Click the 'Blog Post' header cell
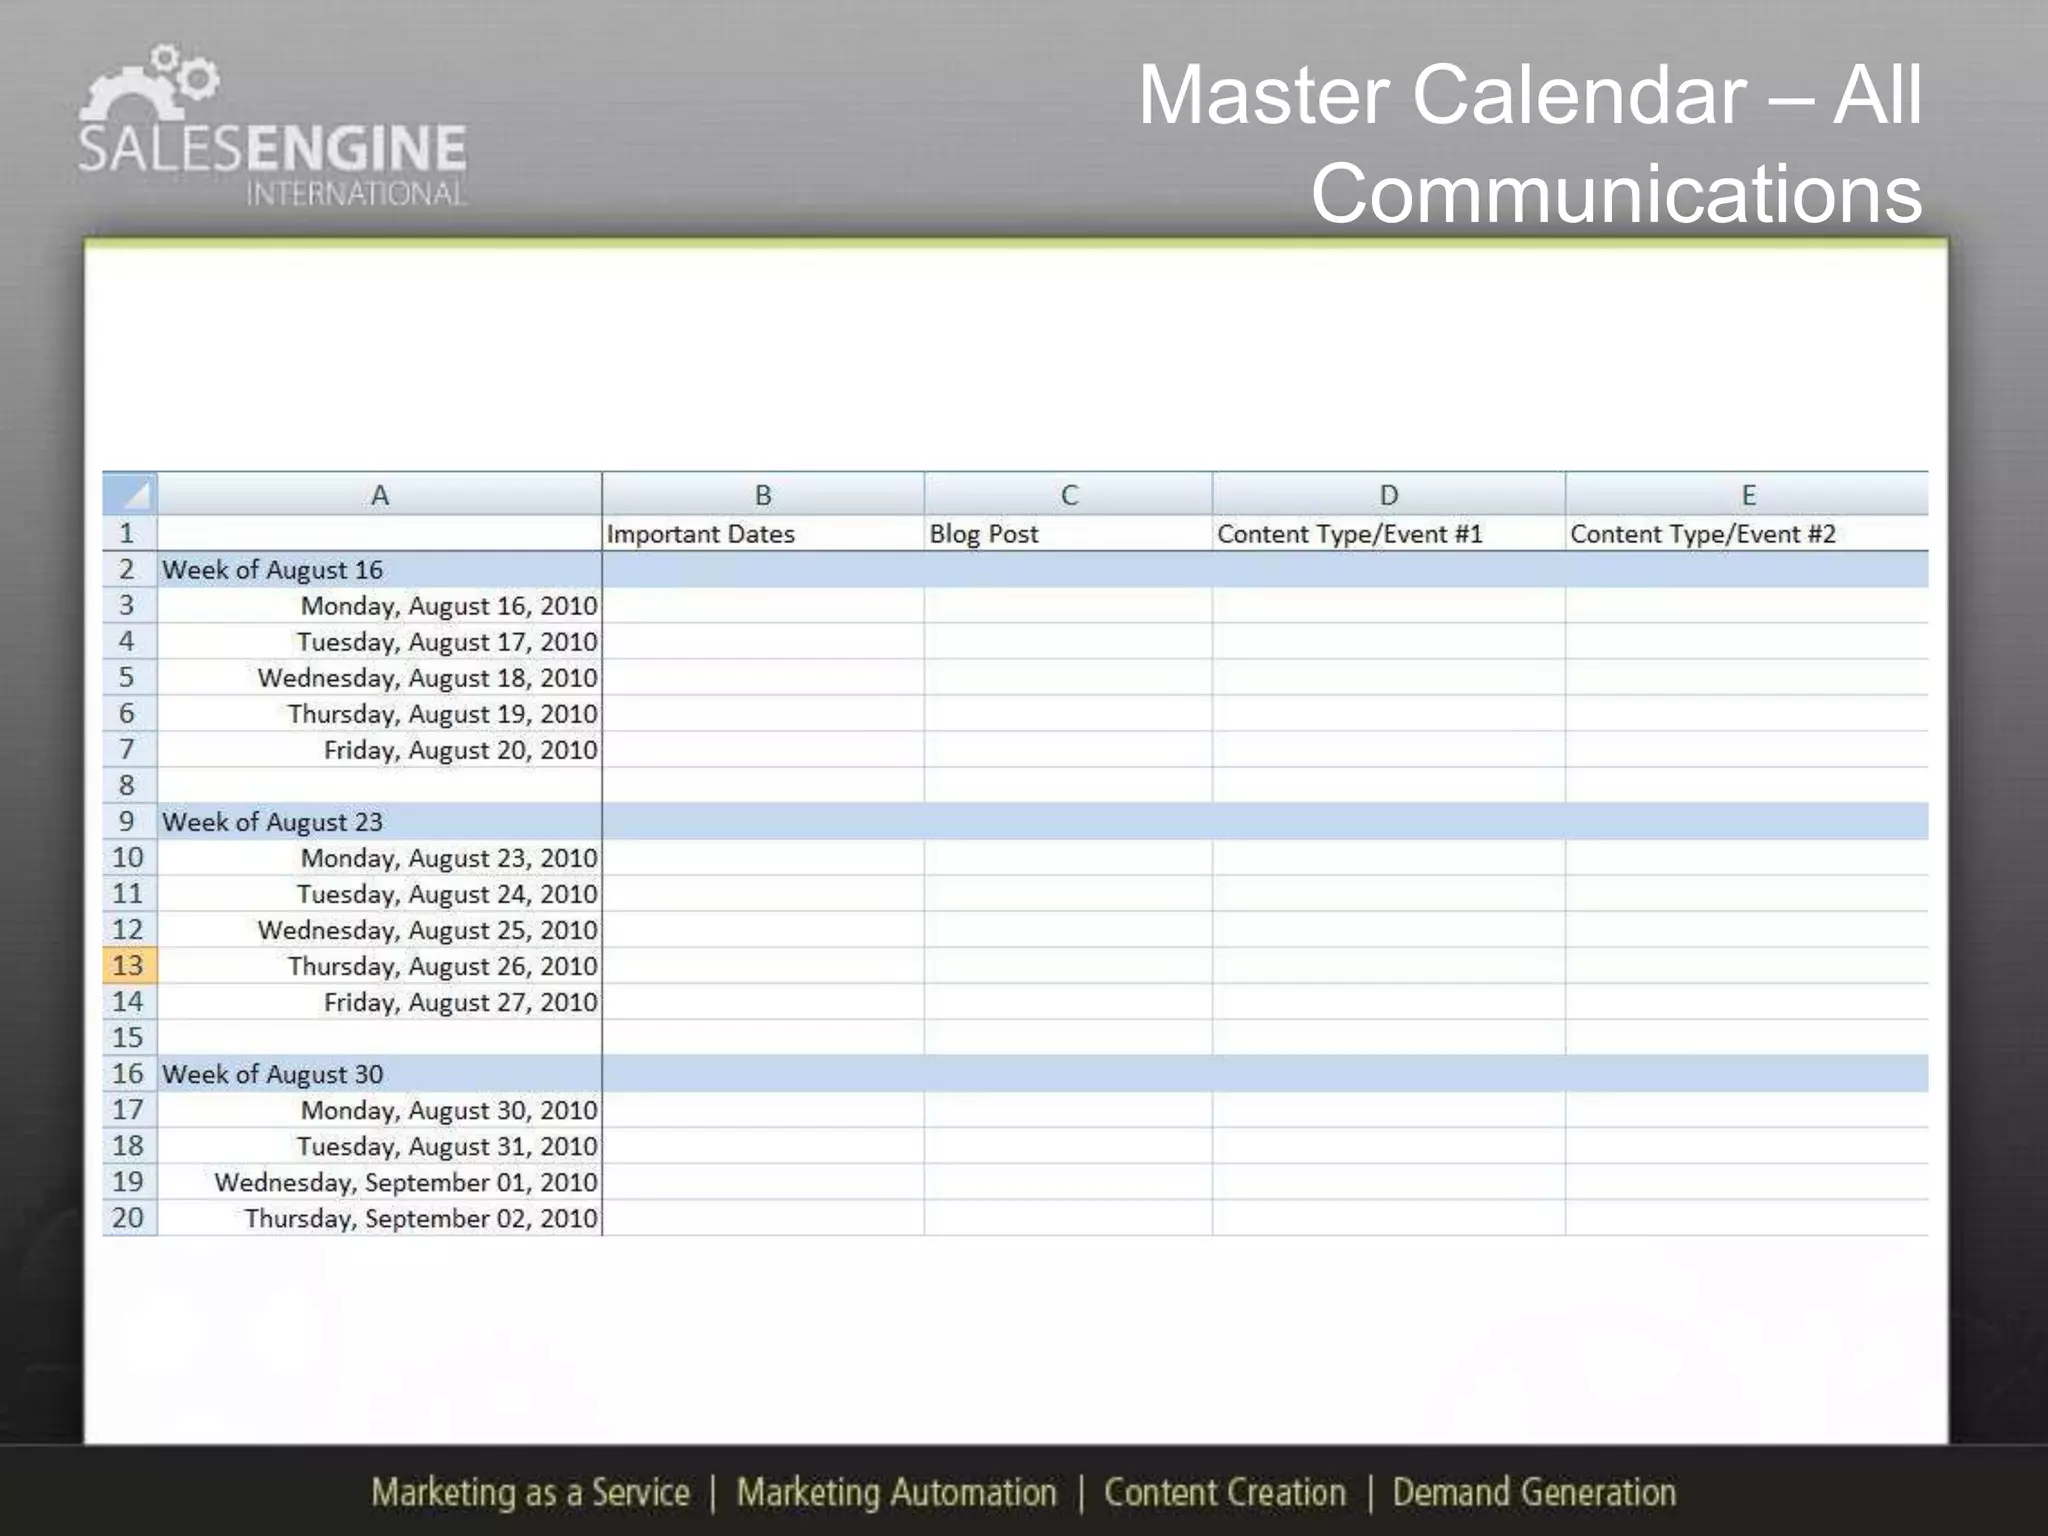Viewport: 2048px width, 1536px height. pos(1068,533)
